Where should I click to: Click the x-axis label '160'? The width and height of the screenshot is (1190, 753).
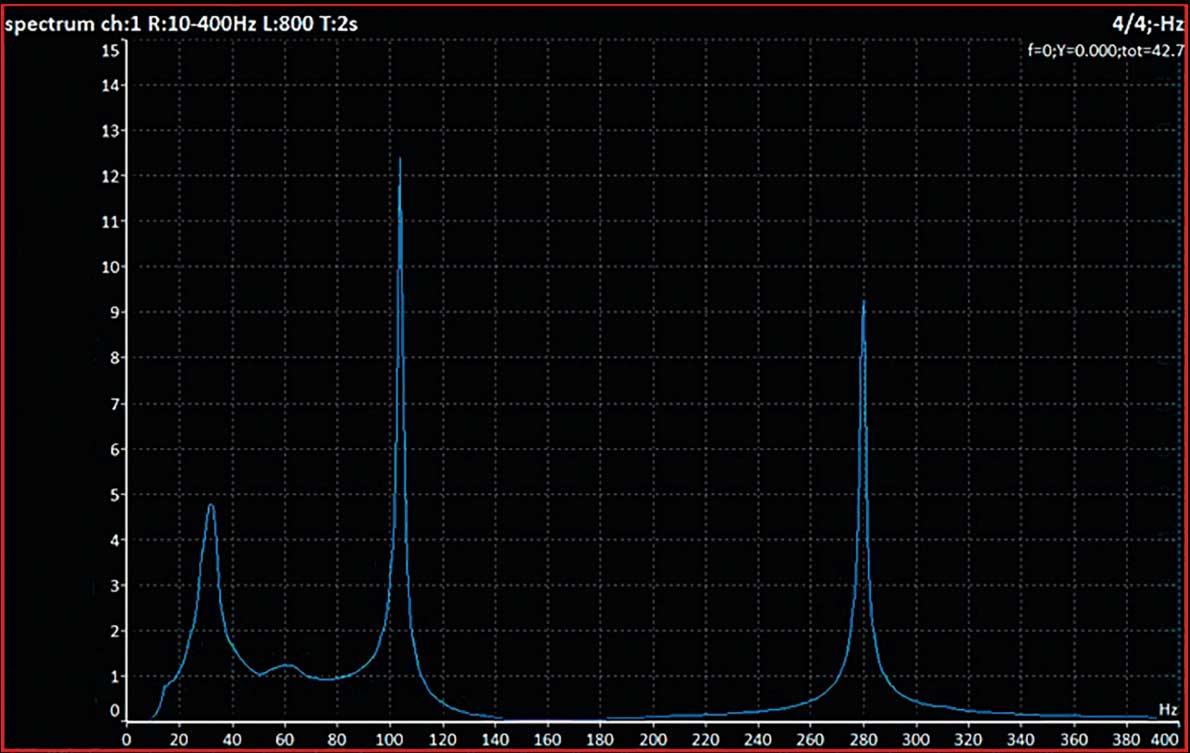(x=547, y=739)
